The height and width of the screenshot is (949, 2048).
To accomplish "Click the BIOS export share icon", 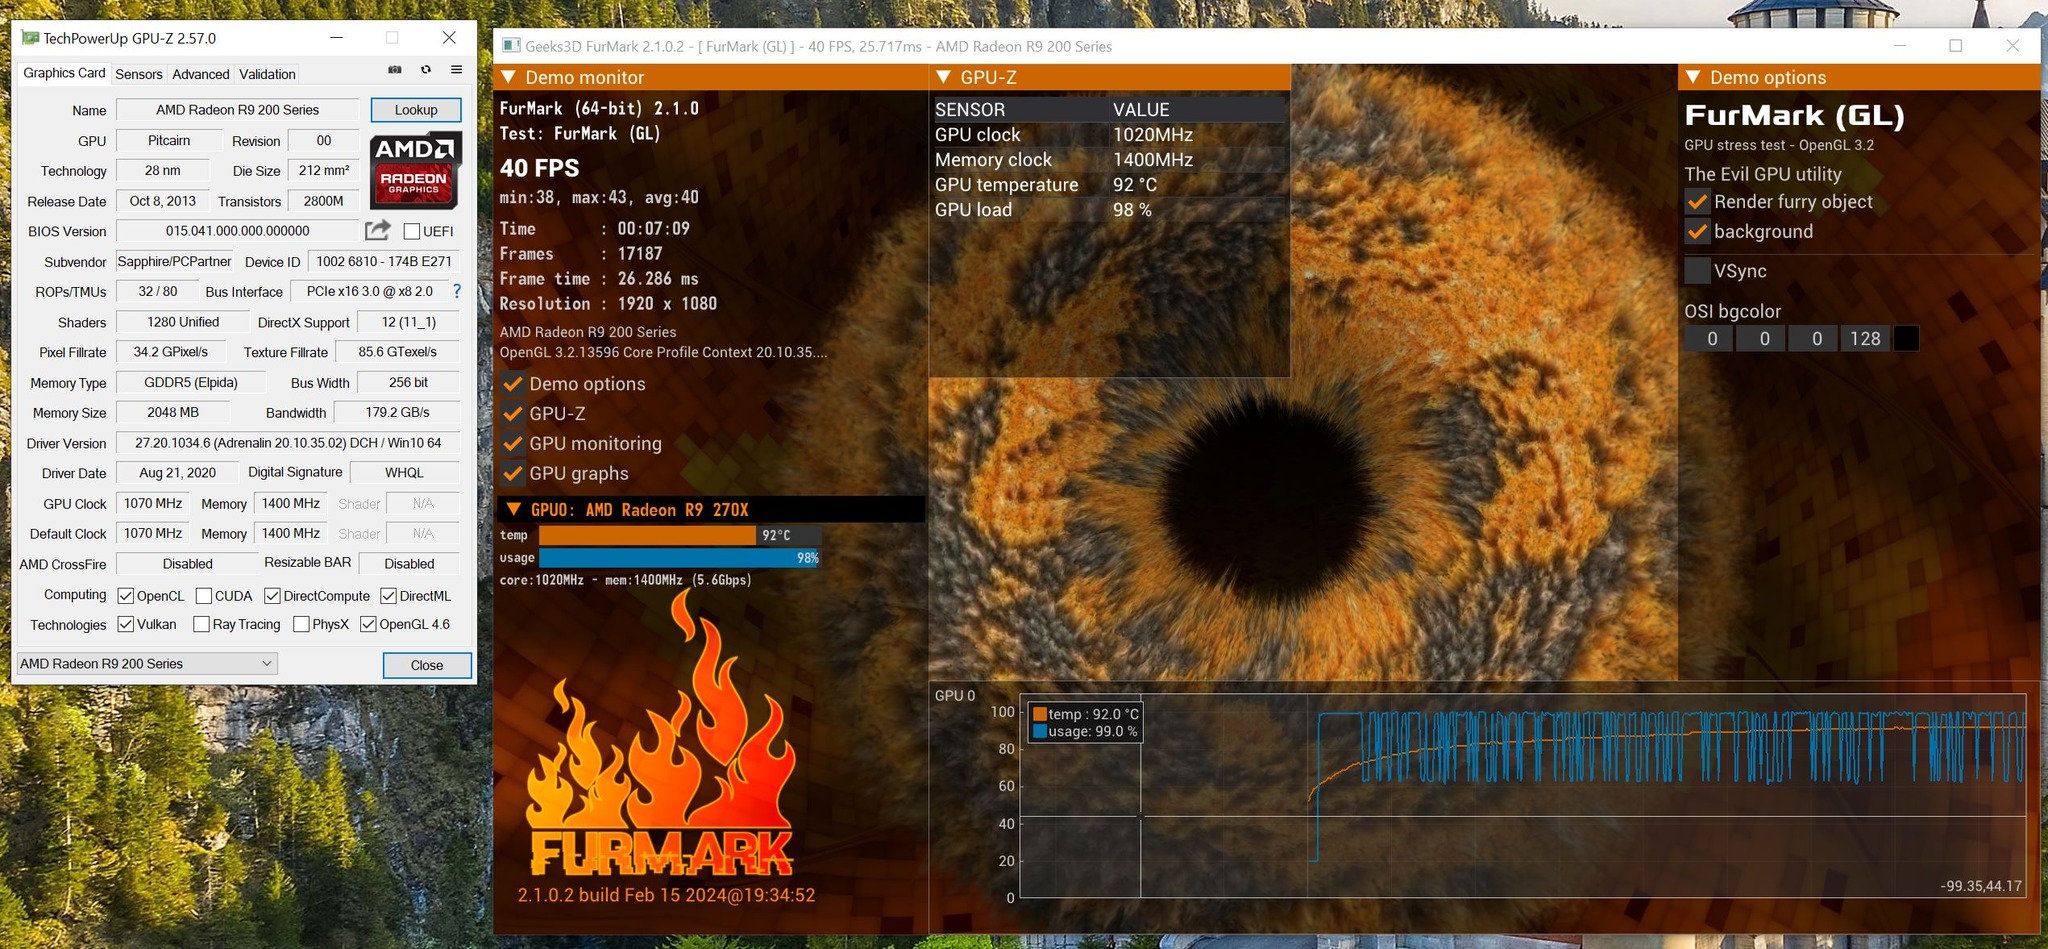I will (377, 230).
